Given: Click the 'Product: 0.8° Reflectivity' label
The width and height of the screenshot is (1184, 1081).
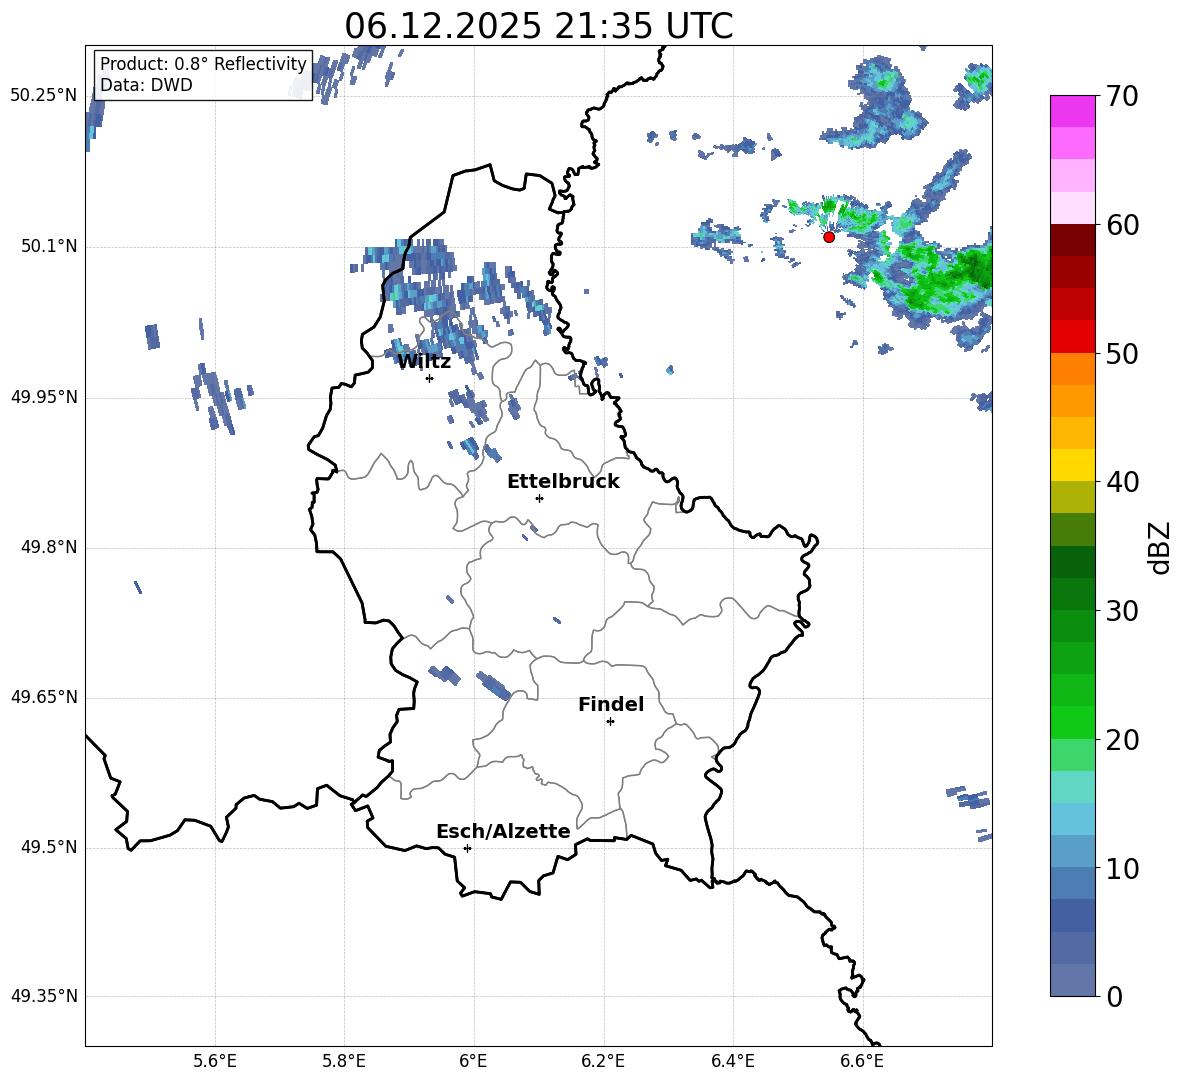Looking at the screenshot, I should coord(203,63).
